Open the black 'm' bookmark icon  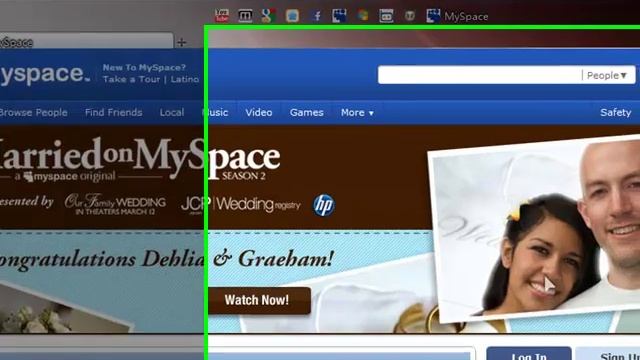tap(245, 16)
